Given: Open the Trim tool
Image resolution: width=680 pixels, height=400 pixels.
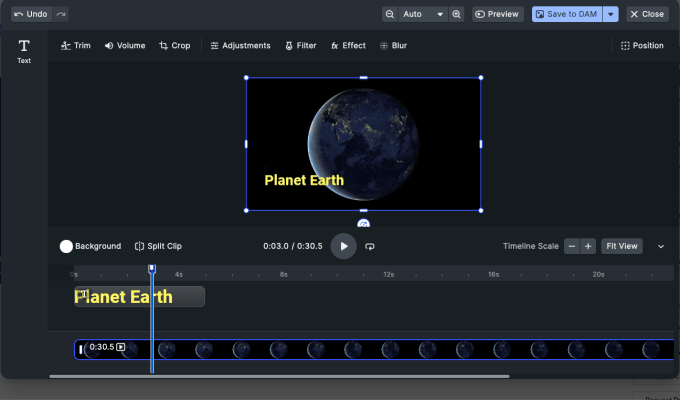Looking at the screenshot, I should coord(75,46).
